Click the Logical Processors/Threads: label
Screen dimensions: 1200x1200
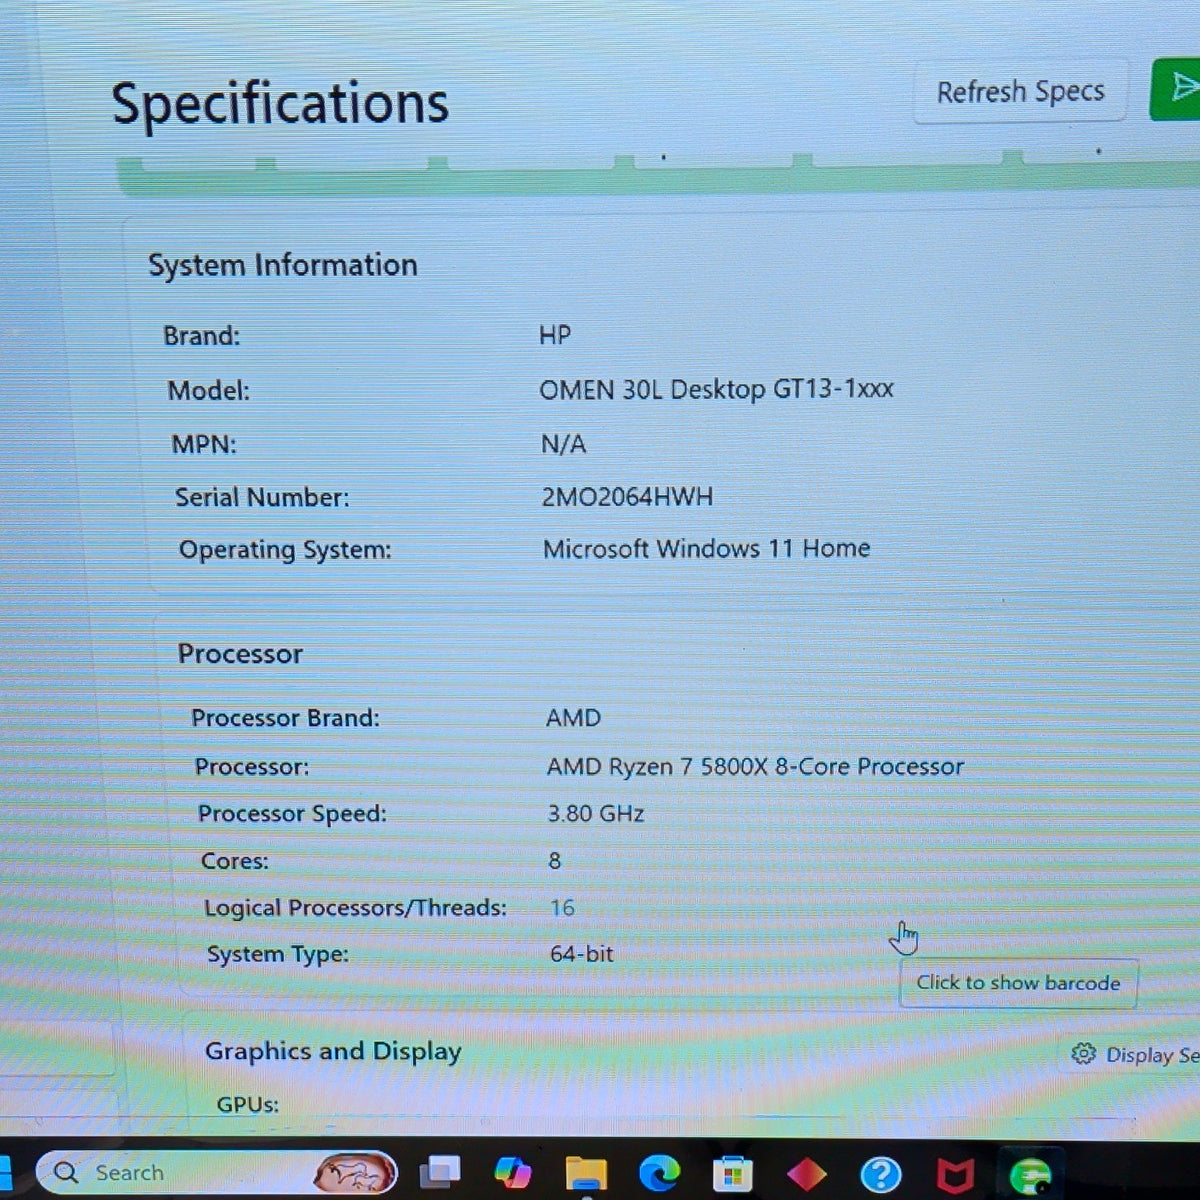pyautogui.click(x=355, y=908)
